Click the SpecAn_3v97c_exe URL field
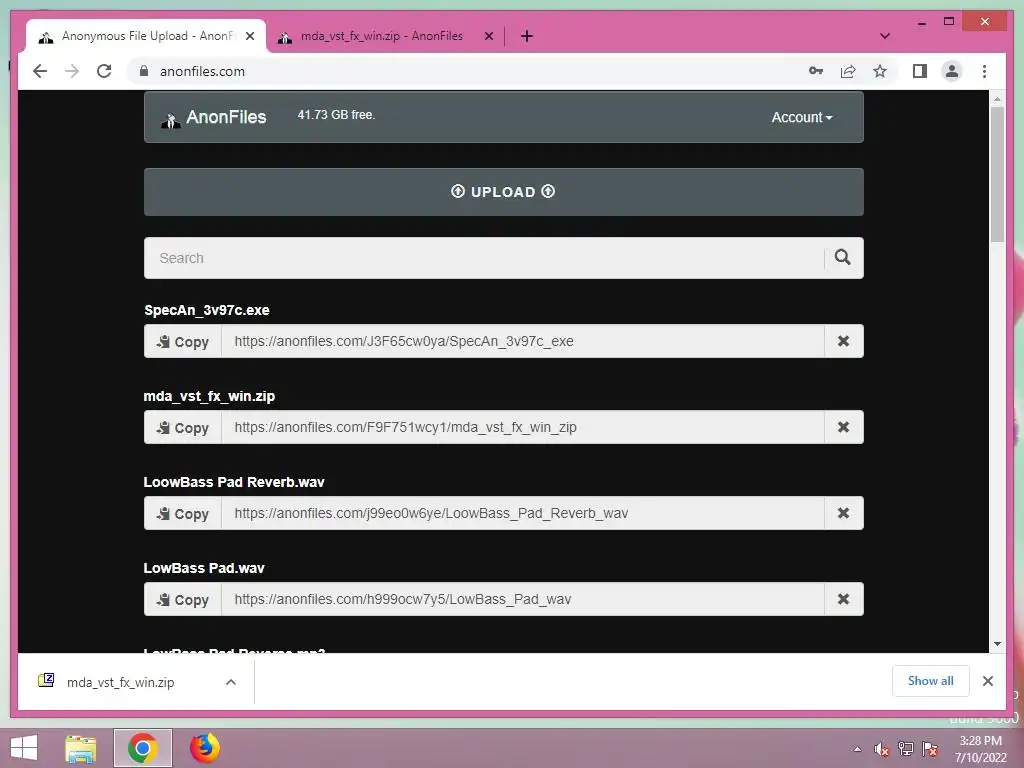 (x=522, y=341)
